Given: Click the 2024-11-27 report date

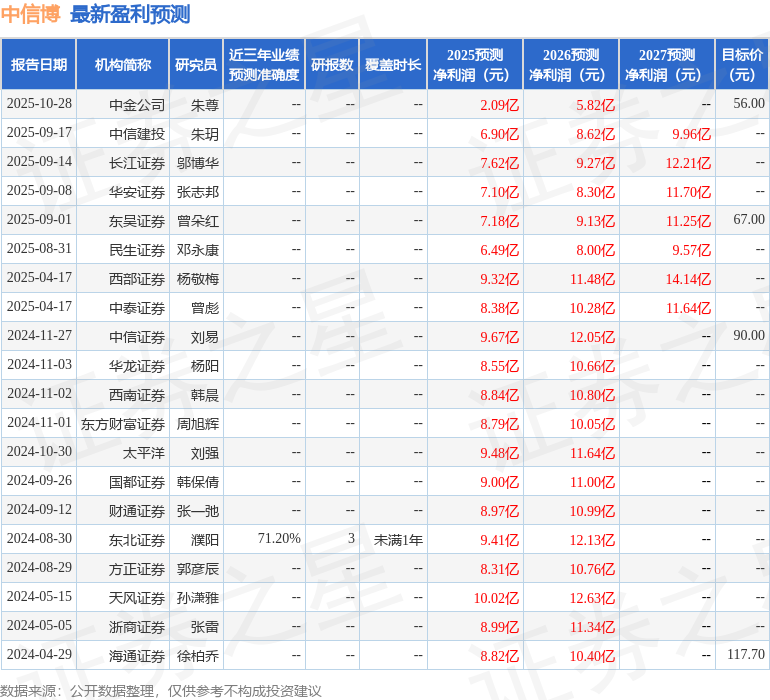Looking at the screenshot, I should click(x=39, y=335).
